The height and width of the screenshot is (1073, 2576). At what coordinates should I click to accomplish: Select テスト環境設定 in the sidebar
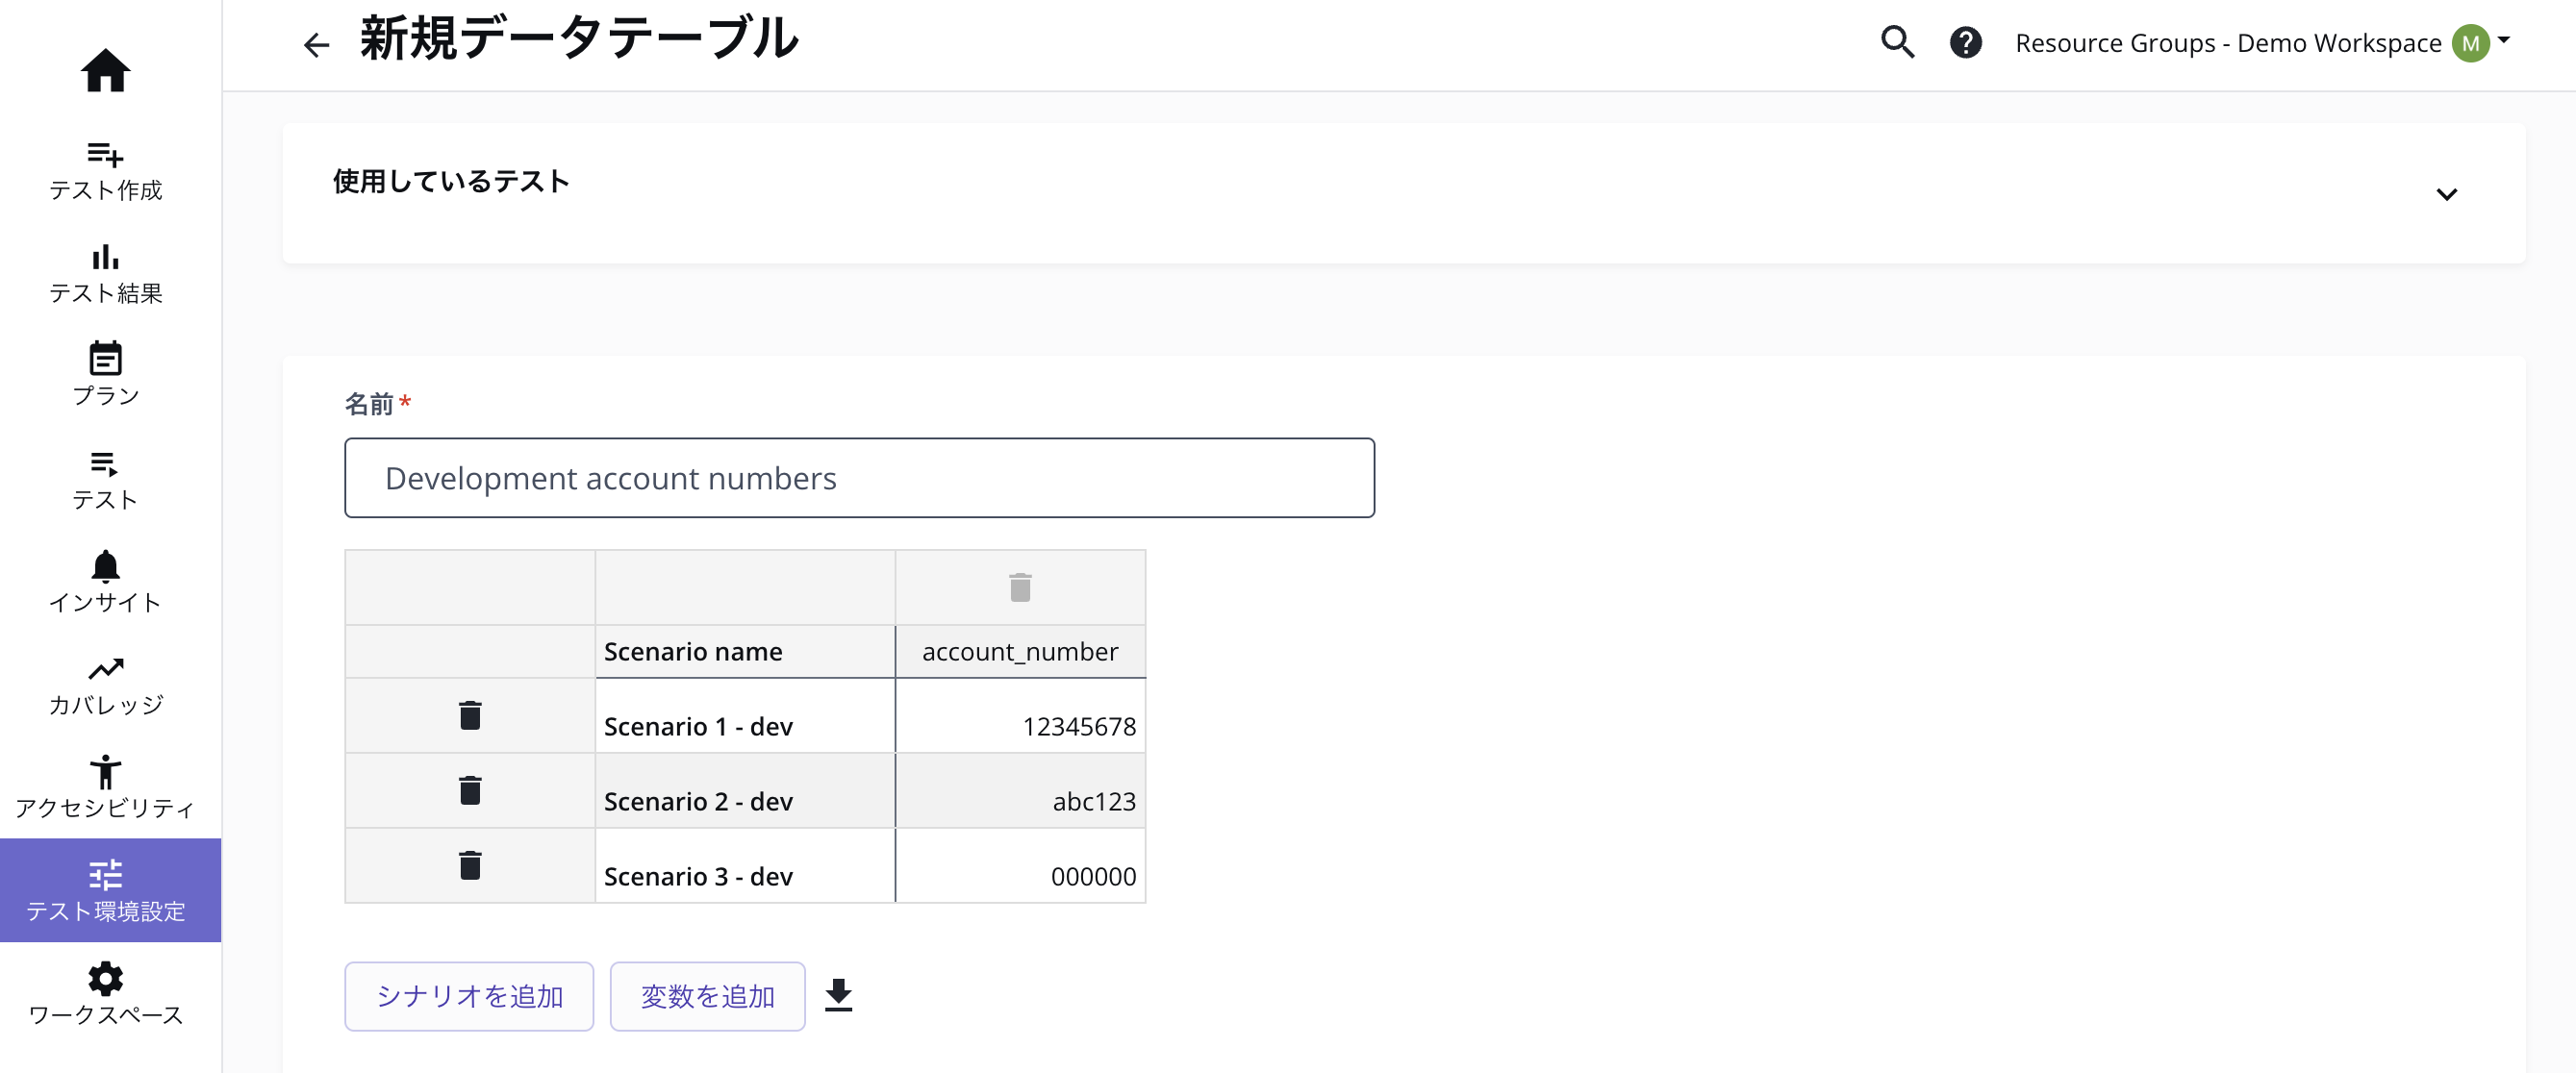point(110,890)
